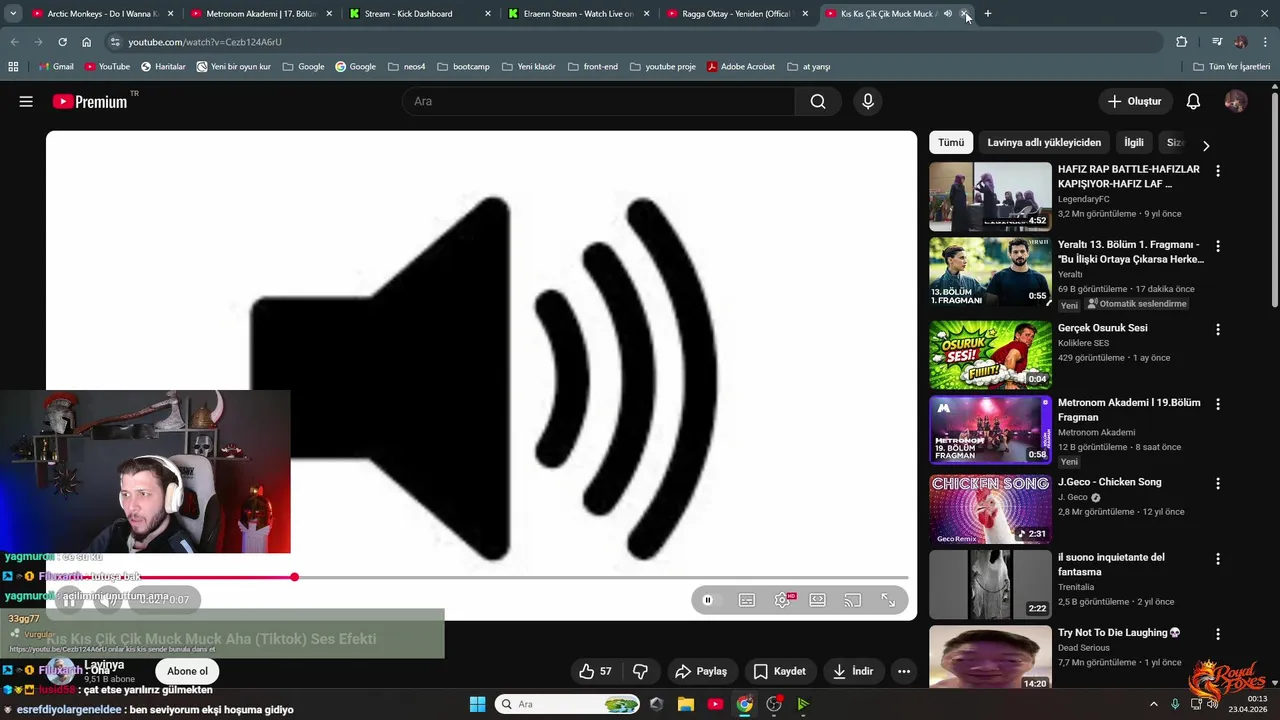This screenshot has height=720, width=1280.
Task: Open youtube proje bookmark folder
Action: coord(663,67)
